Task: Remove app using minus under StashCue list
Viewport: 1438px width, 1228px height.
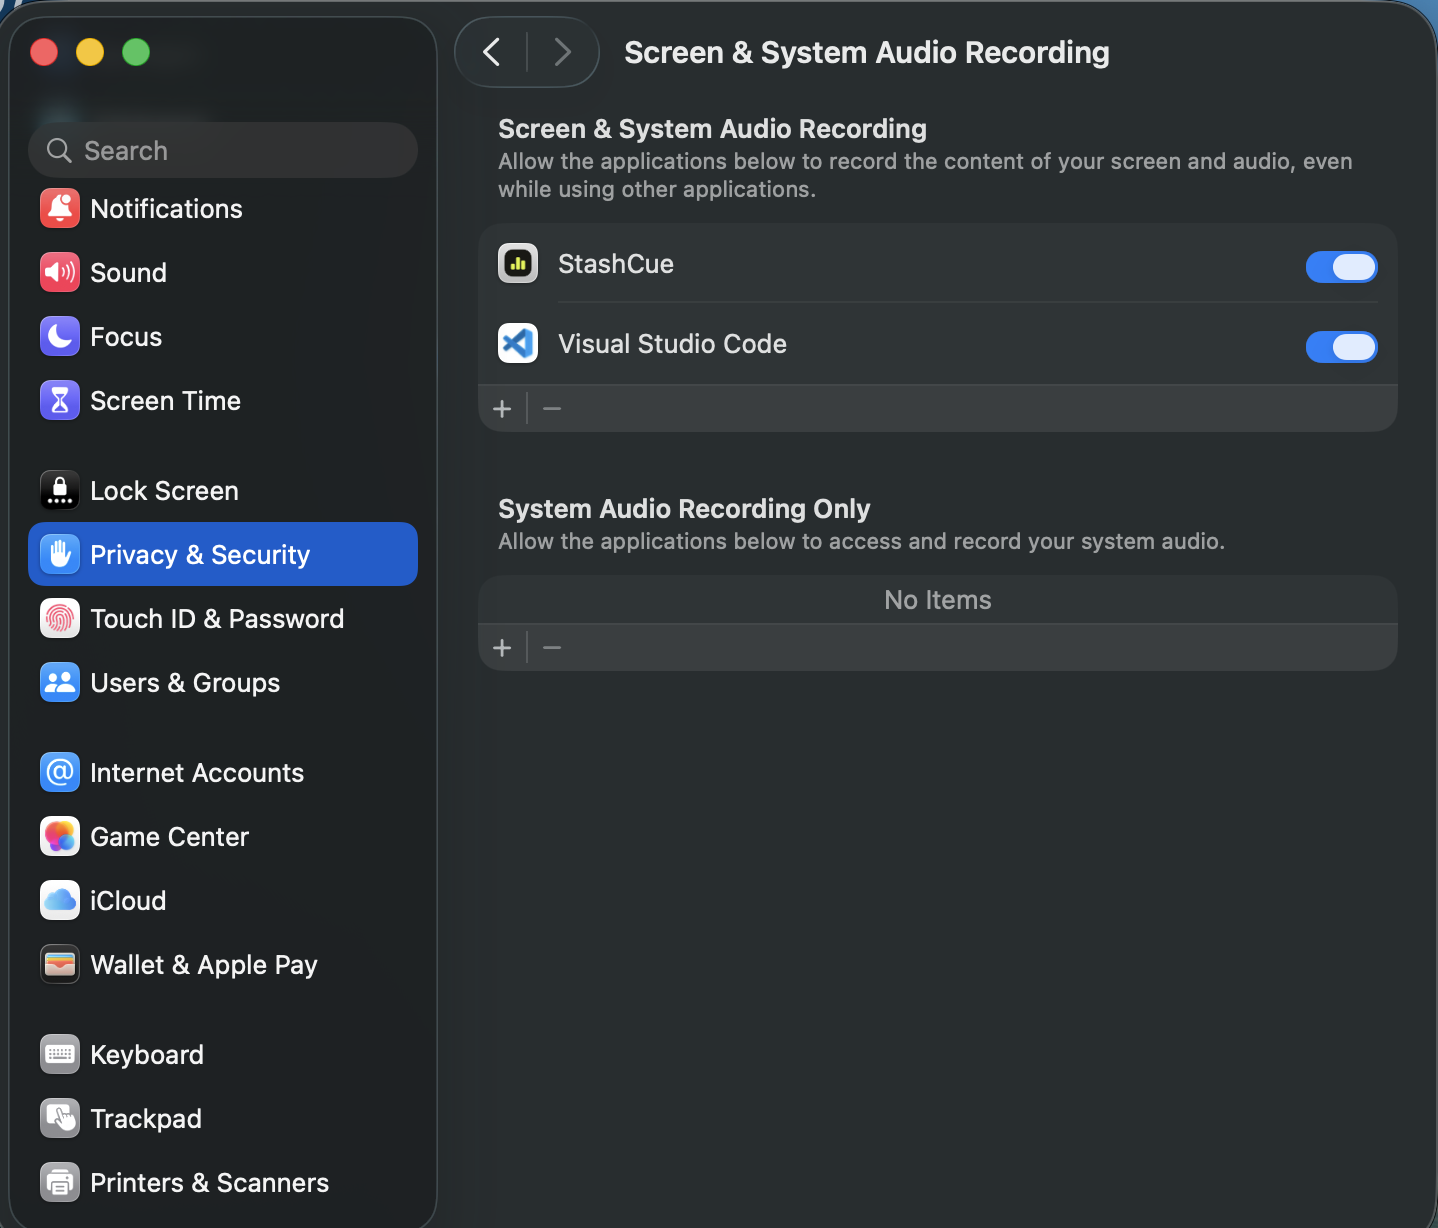Action: (x=552, y=409)
